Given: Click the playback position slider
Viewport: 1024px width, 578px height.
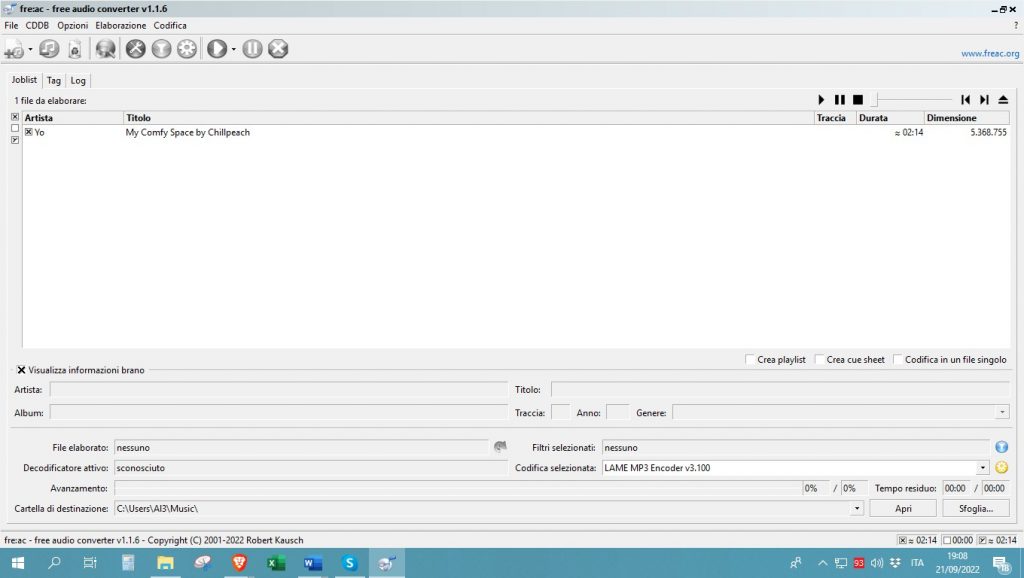Looking at the screenshot, I should click(x=910, y=100).
